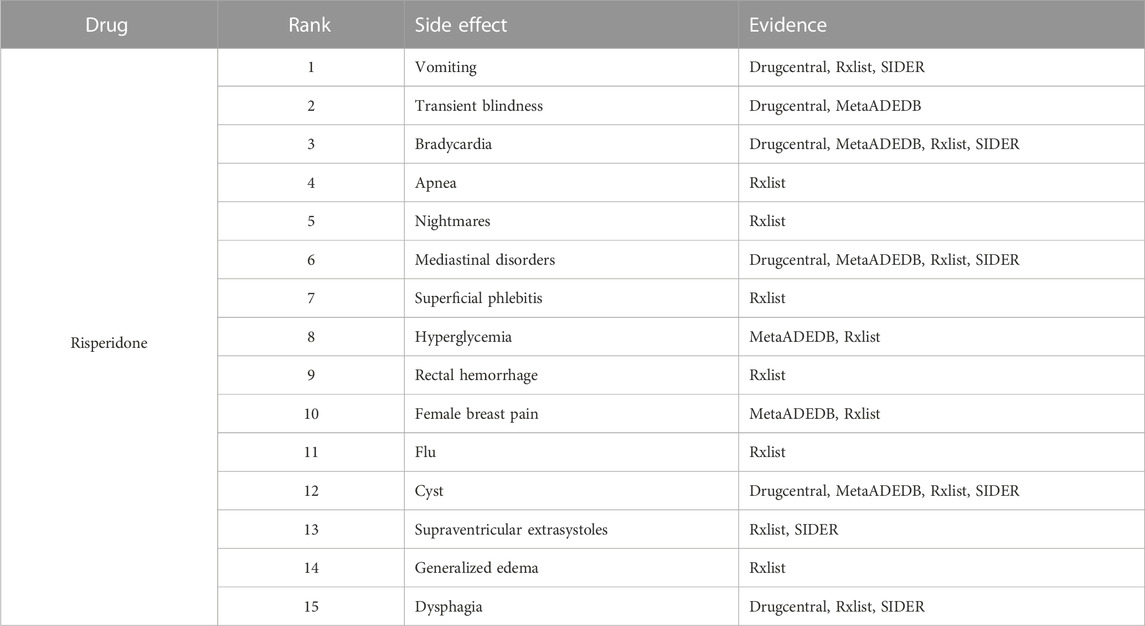Click the Side effect column header
Screen dimensions: 1145x626
click(x=461, y=25)
